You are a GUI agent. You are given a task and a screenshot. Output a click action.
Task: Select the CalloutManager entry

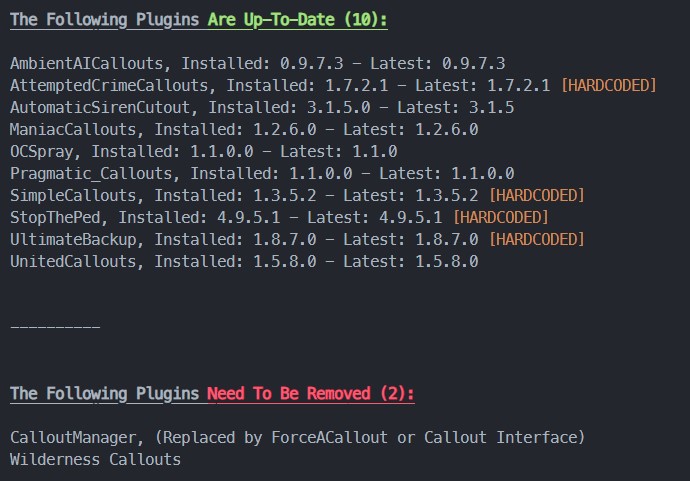(x=64, y=437)
